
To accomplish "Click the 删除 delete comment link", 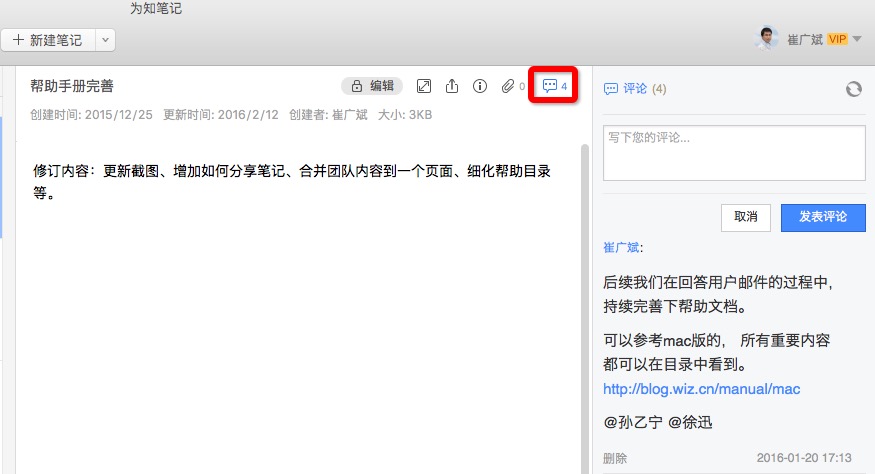I will [x=615, y=458].
